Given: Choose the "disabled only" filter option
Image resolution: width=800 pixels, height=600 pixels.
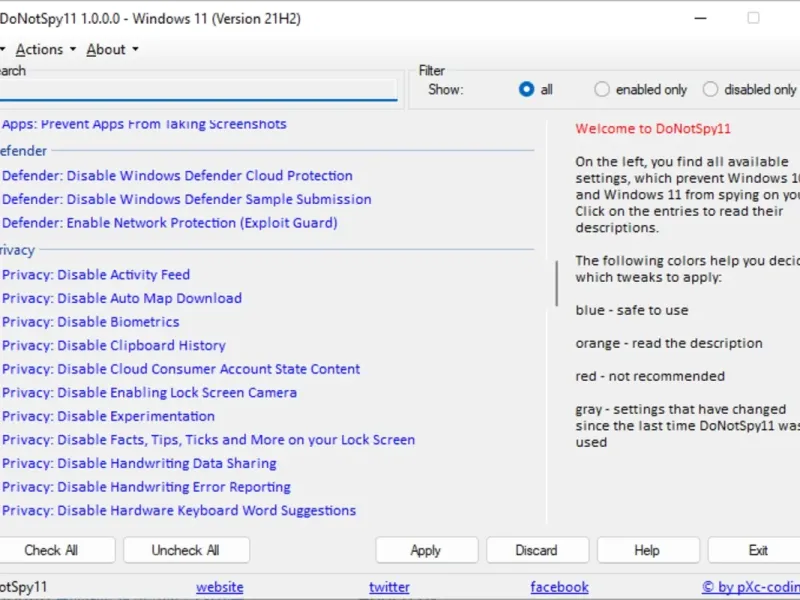Looking at the screenshot, I should 711,89.
